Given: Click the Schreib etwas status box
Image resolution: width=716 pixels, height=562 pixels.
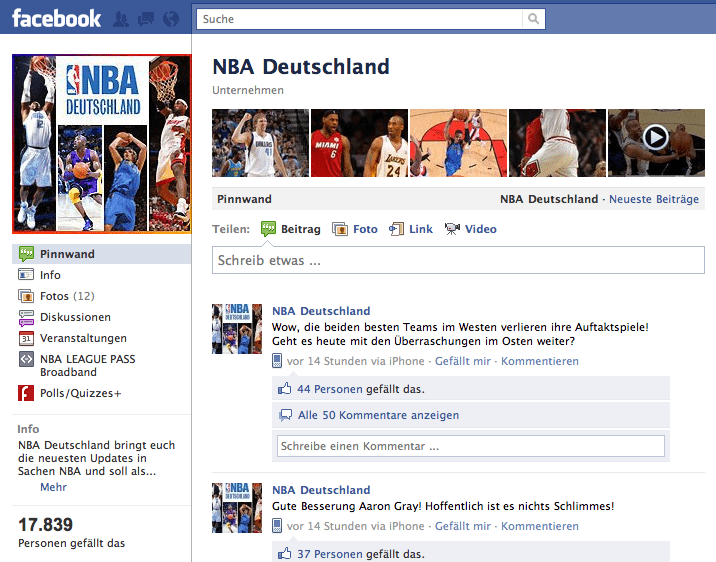Looking at the screenshot, I should (458, 260).
